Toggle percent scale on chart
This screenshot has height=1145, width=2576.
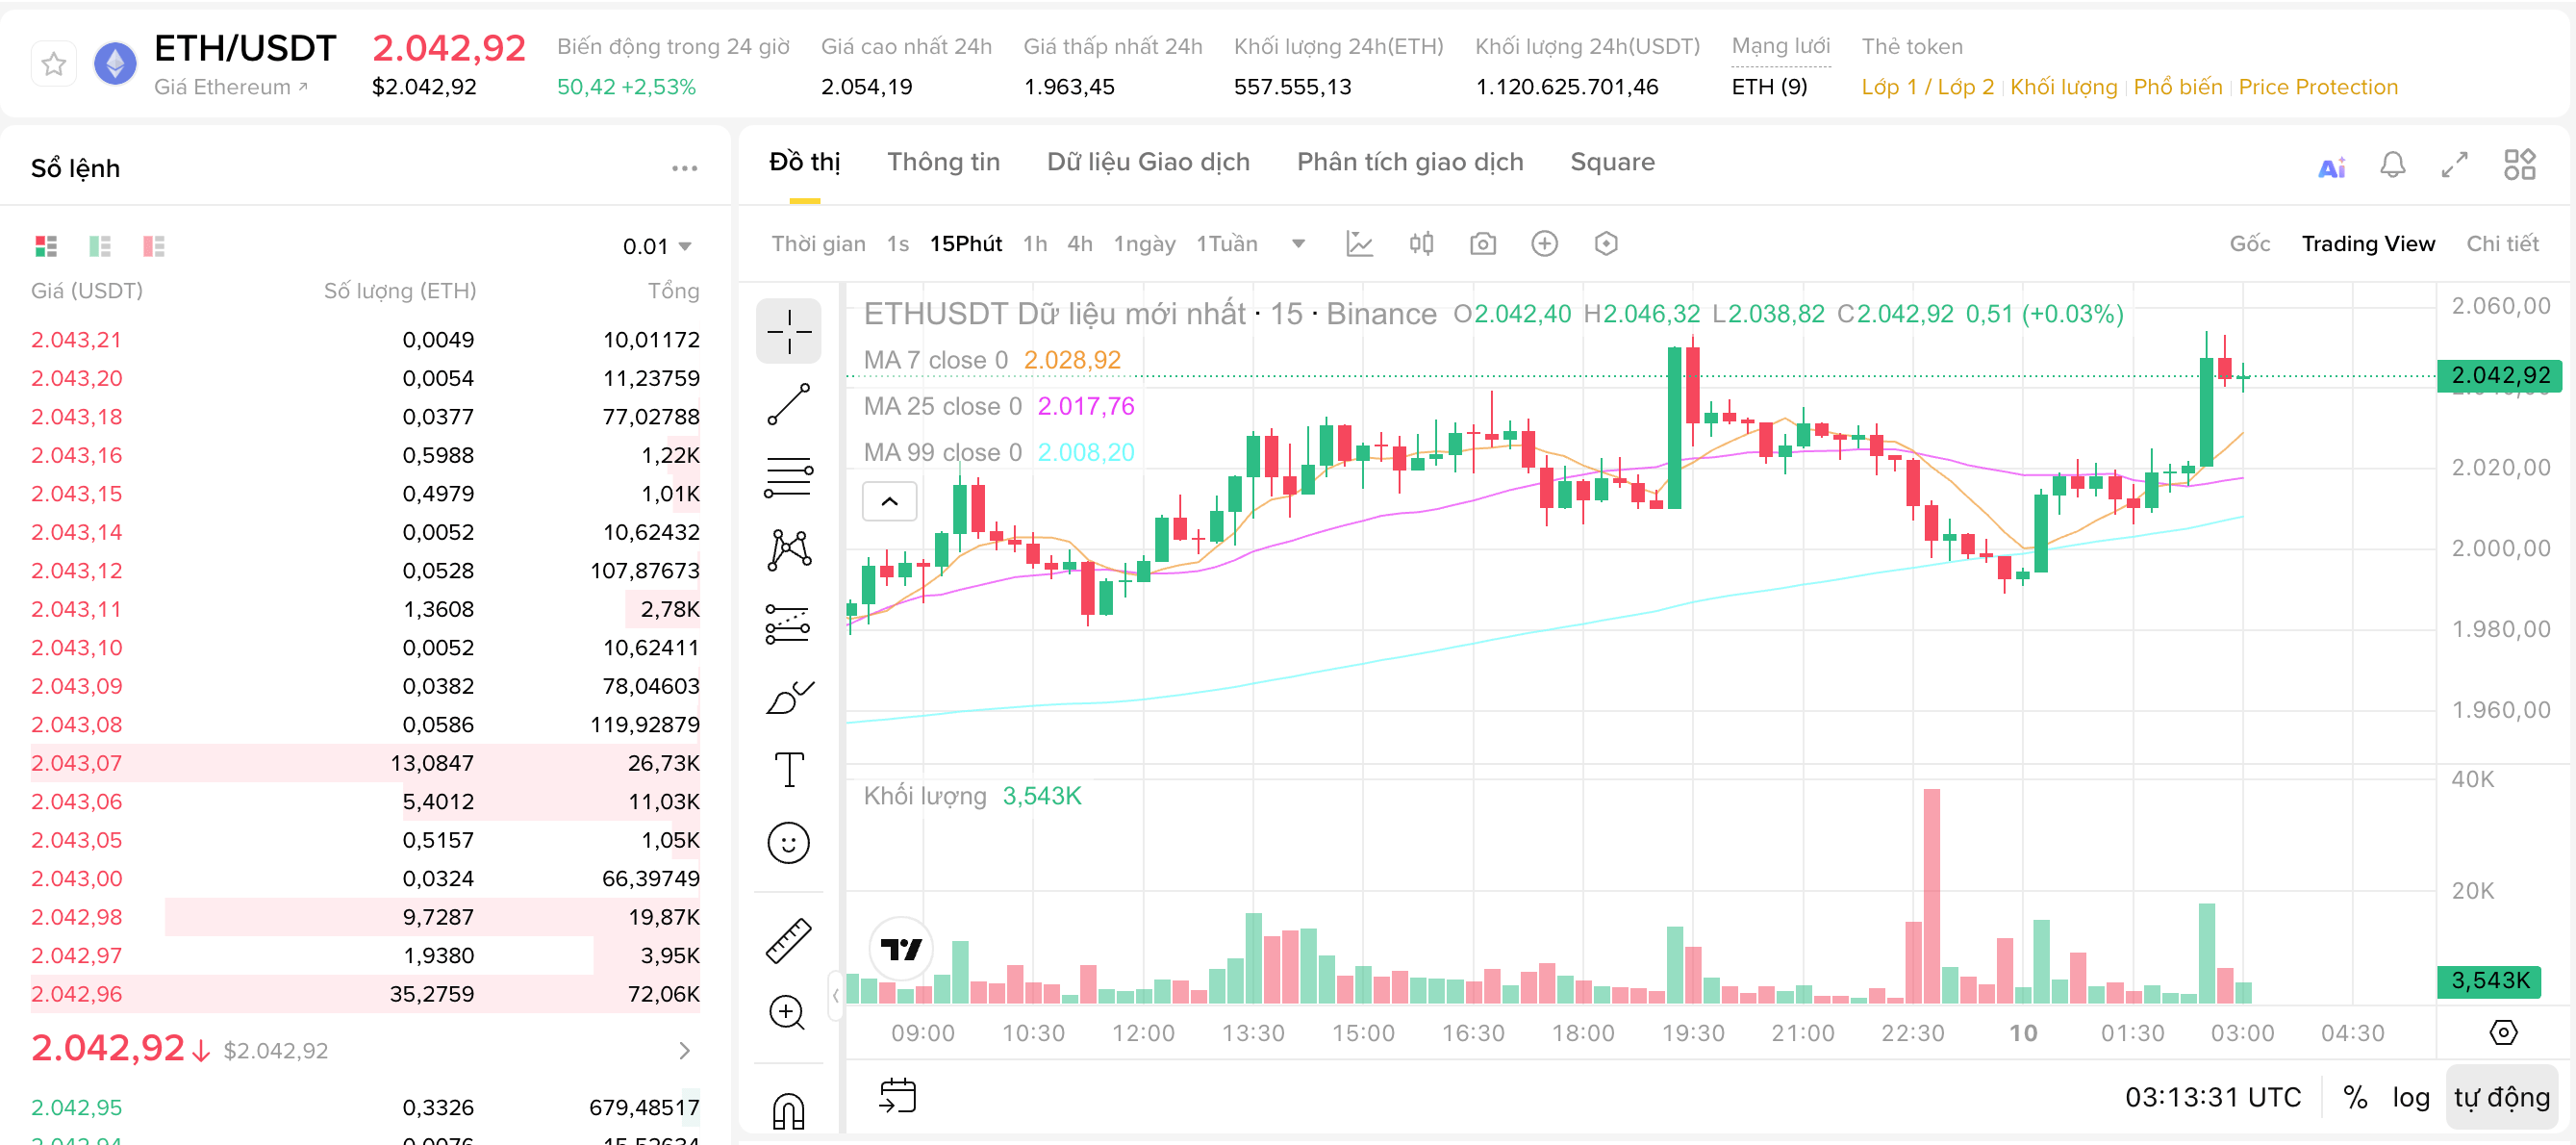[2355, 1098]
